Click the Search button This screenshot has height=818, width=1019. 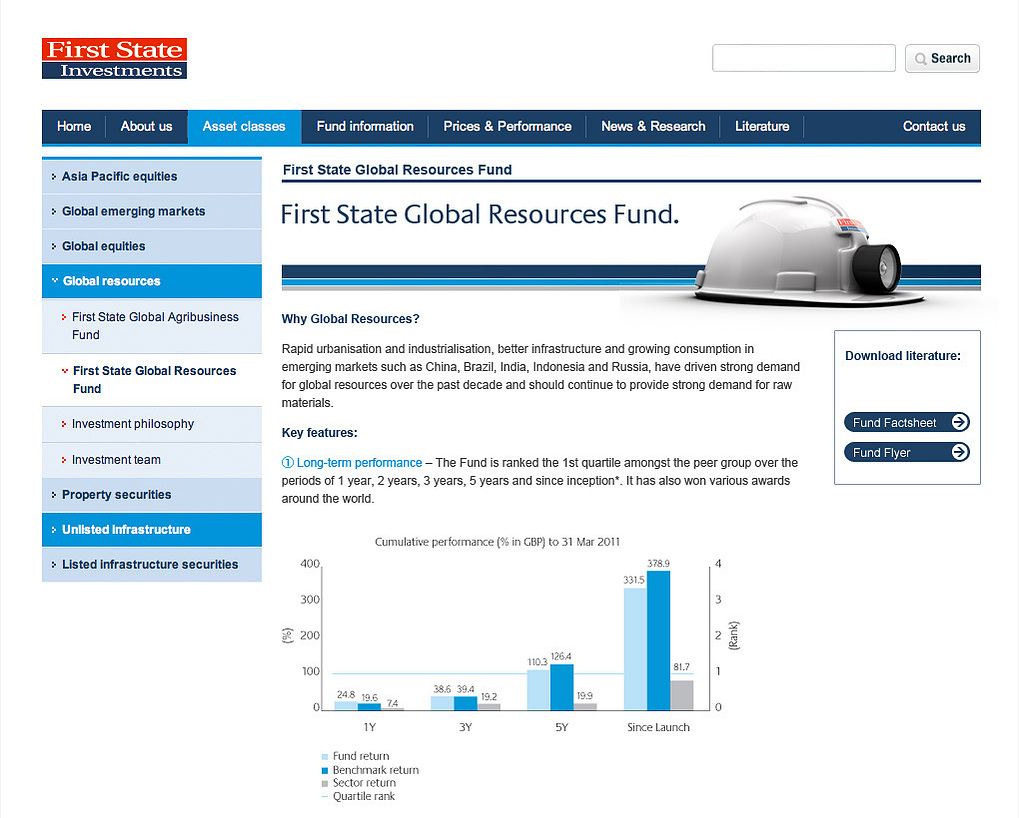(942, 58)
